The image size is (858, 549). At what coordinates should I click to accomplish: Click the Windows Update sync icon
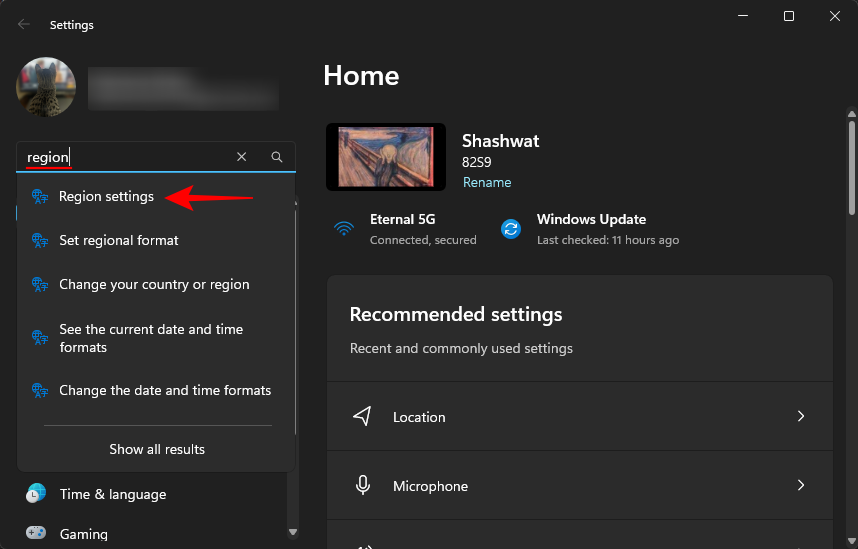pos(511,228)
